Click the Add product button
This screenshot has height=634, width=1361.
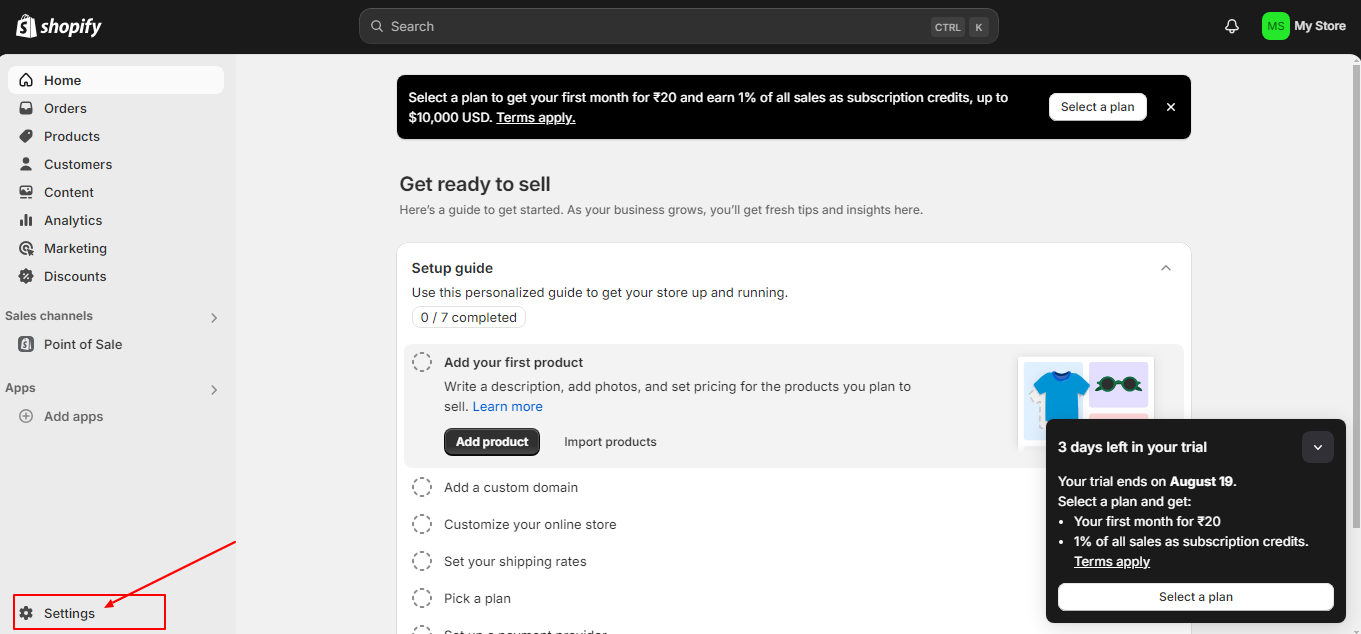click(x=491, y=442)
